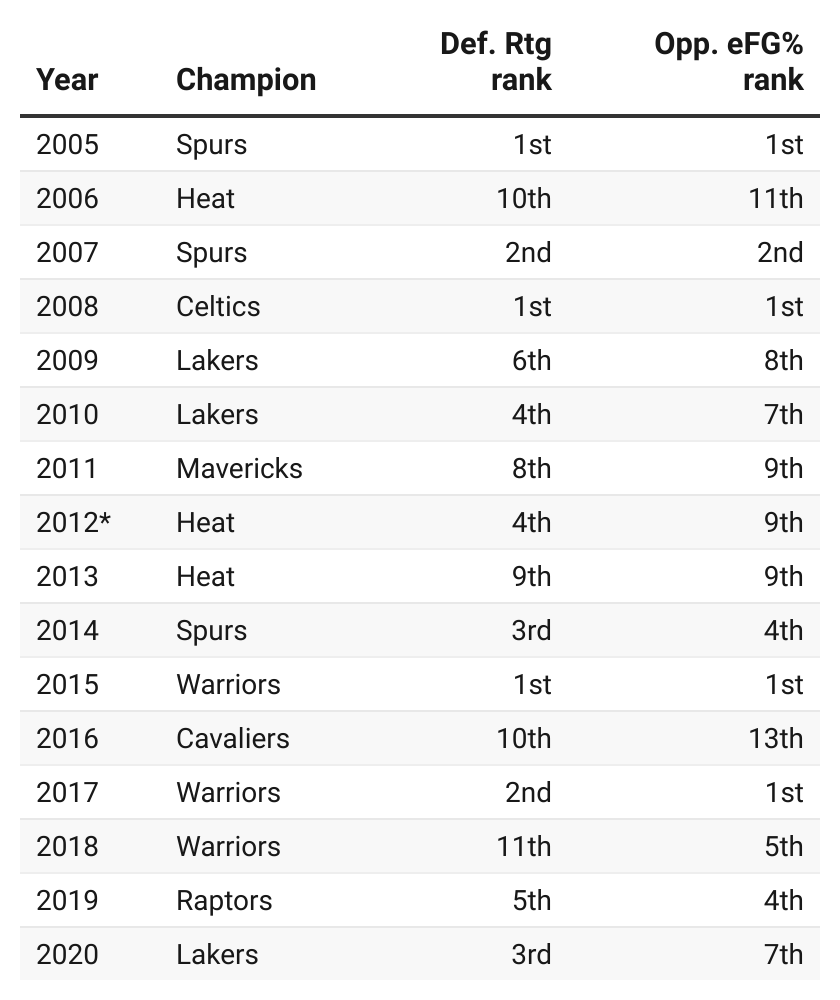840x1000 pixels.
Task: Click the Opp. eFG% rank column header
Action: tap(729, 62)
